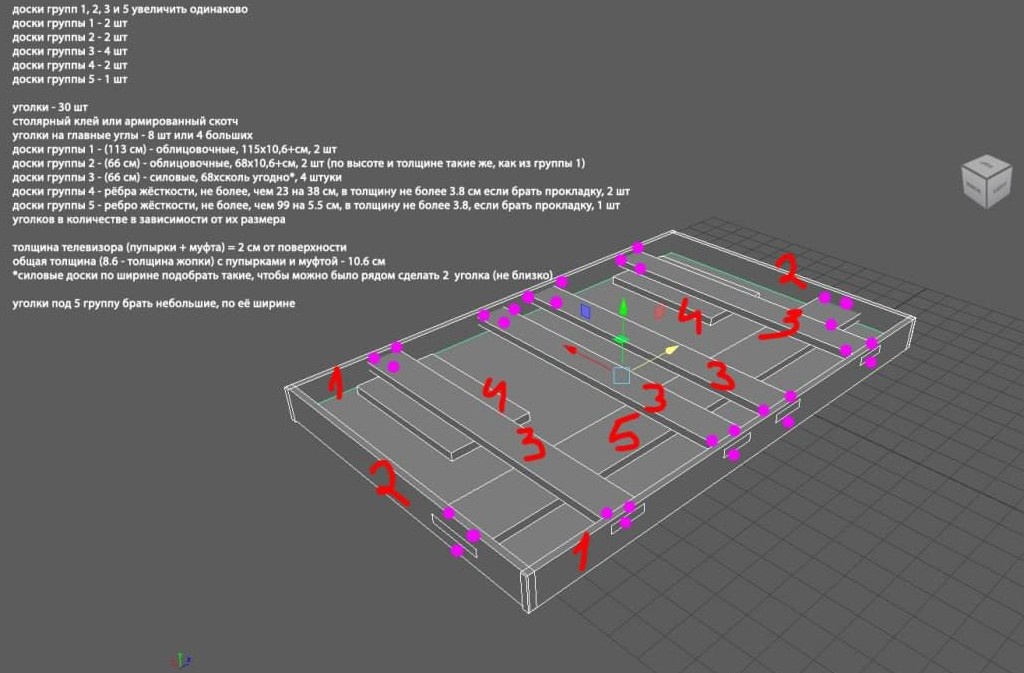
Task: Click the blue plane handle of the manipulator
Action: coord(585,312)
